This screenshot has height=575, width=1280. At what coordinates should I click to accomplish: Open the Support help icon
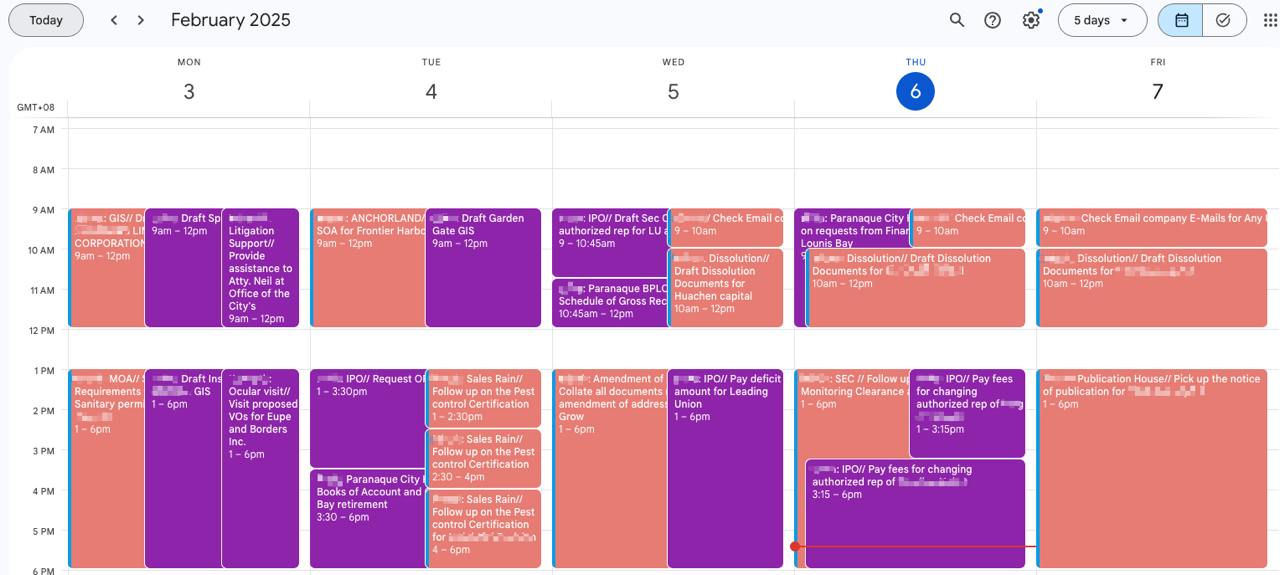click(x=993, y=20)
